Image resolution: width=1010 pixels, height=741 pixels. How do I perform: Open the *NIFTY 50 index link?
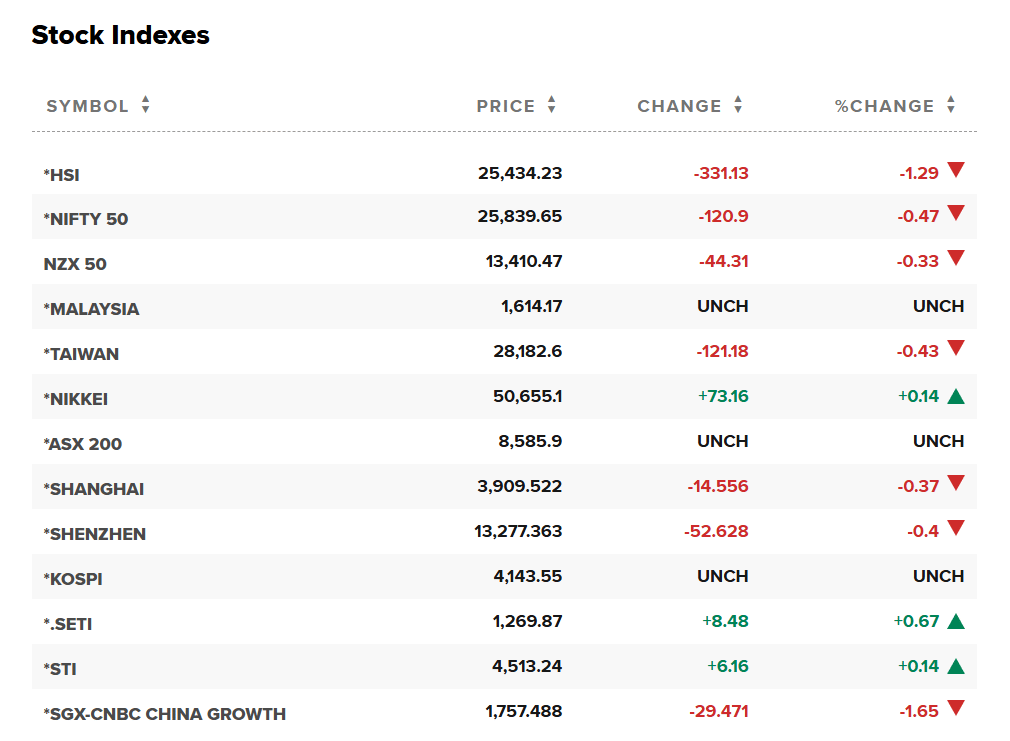pos(86,219)
